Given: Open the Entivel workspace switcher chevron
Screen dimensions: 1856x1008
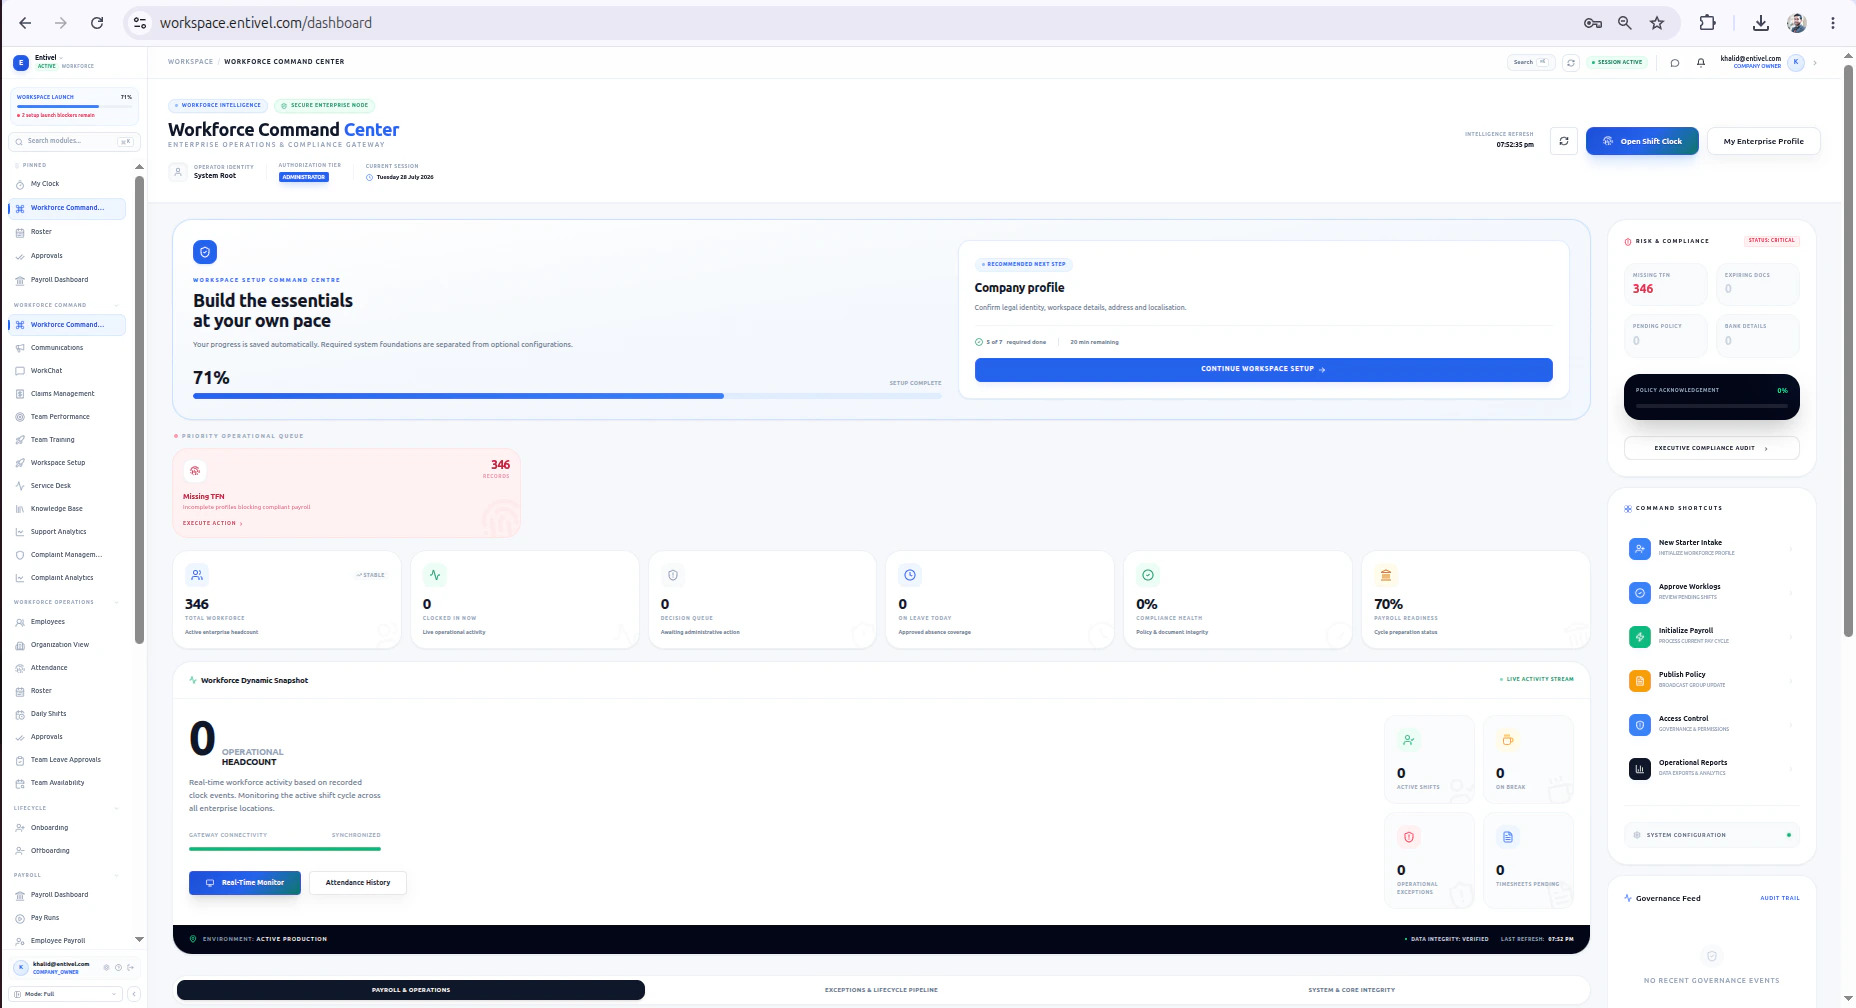Looking at the screenshot, I should tap(61, 57).
